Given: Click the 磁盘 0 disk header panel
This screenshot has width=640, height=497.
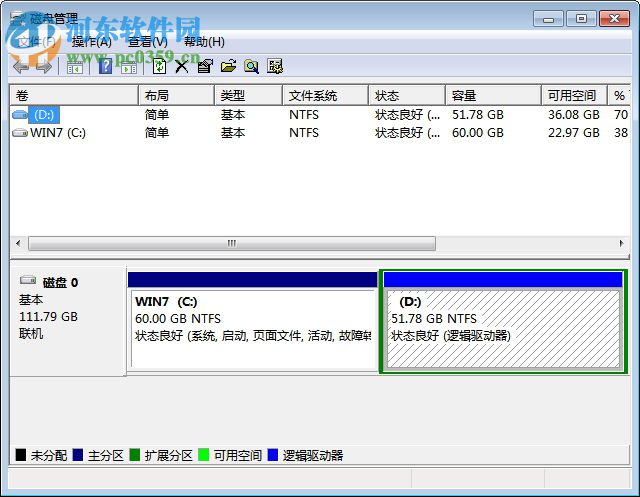Looking at the screenshot, I should (67, 321).
